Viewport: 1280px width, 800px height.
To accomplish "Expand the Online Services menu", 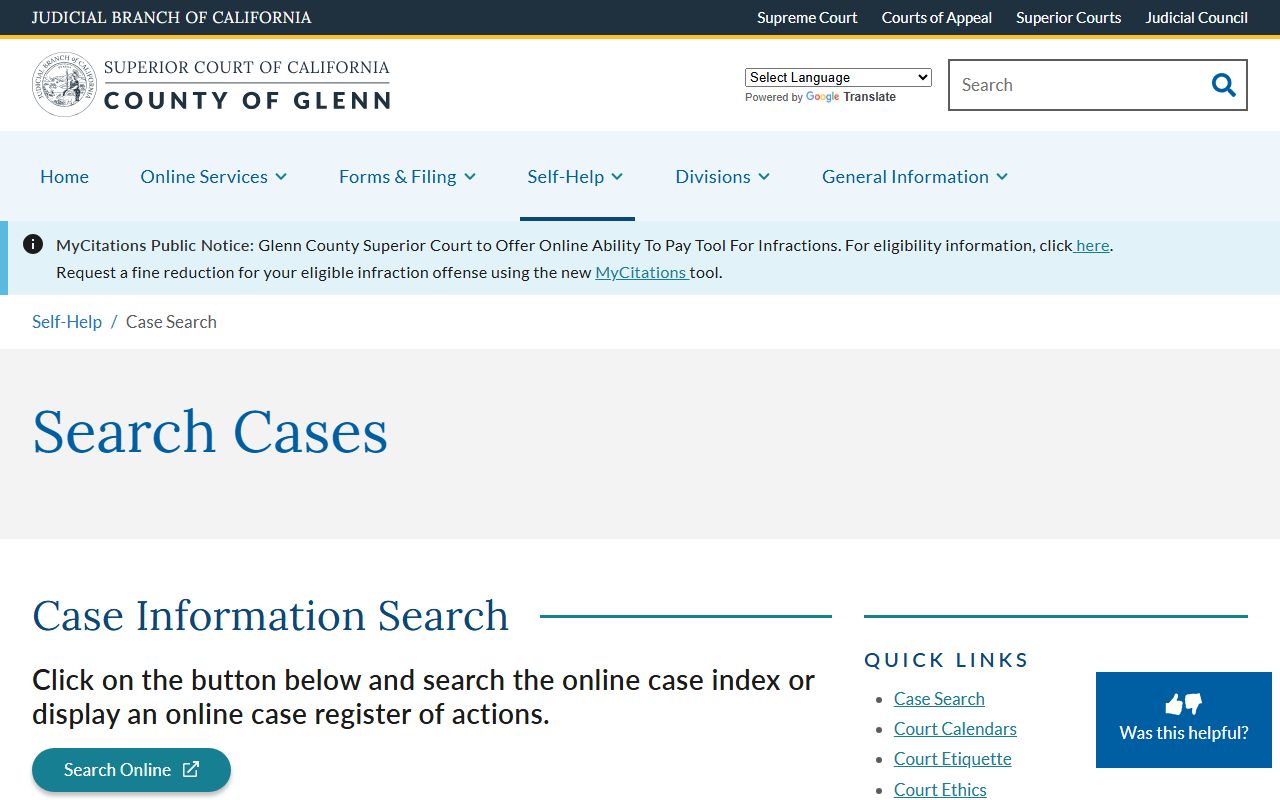I will pyautogui.click(x=213, y=176).
